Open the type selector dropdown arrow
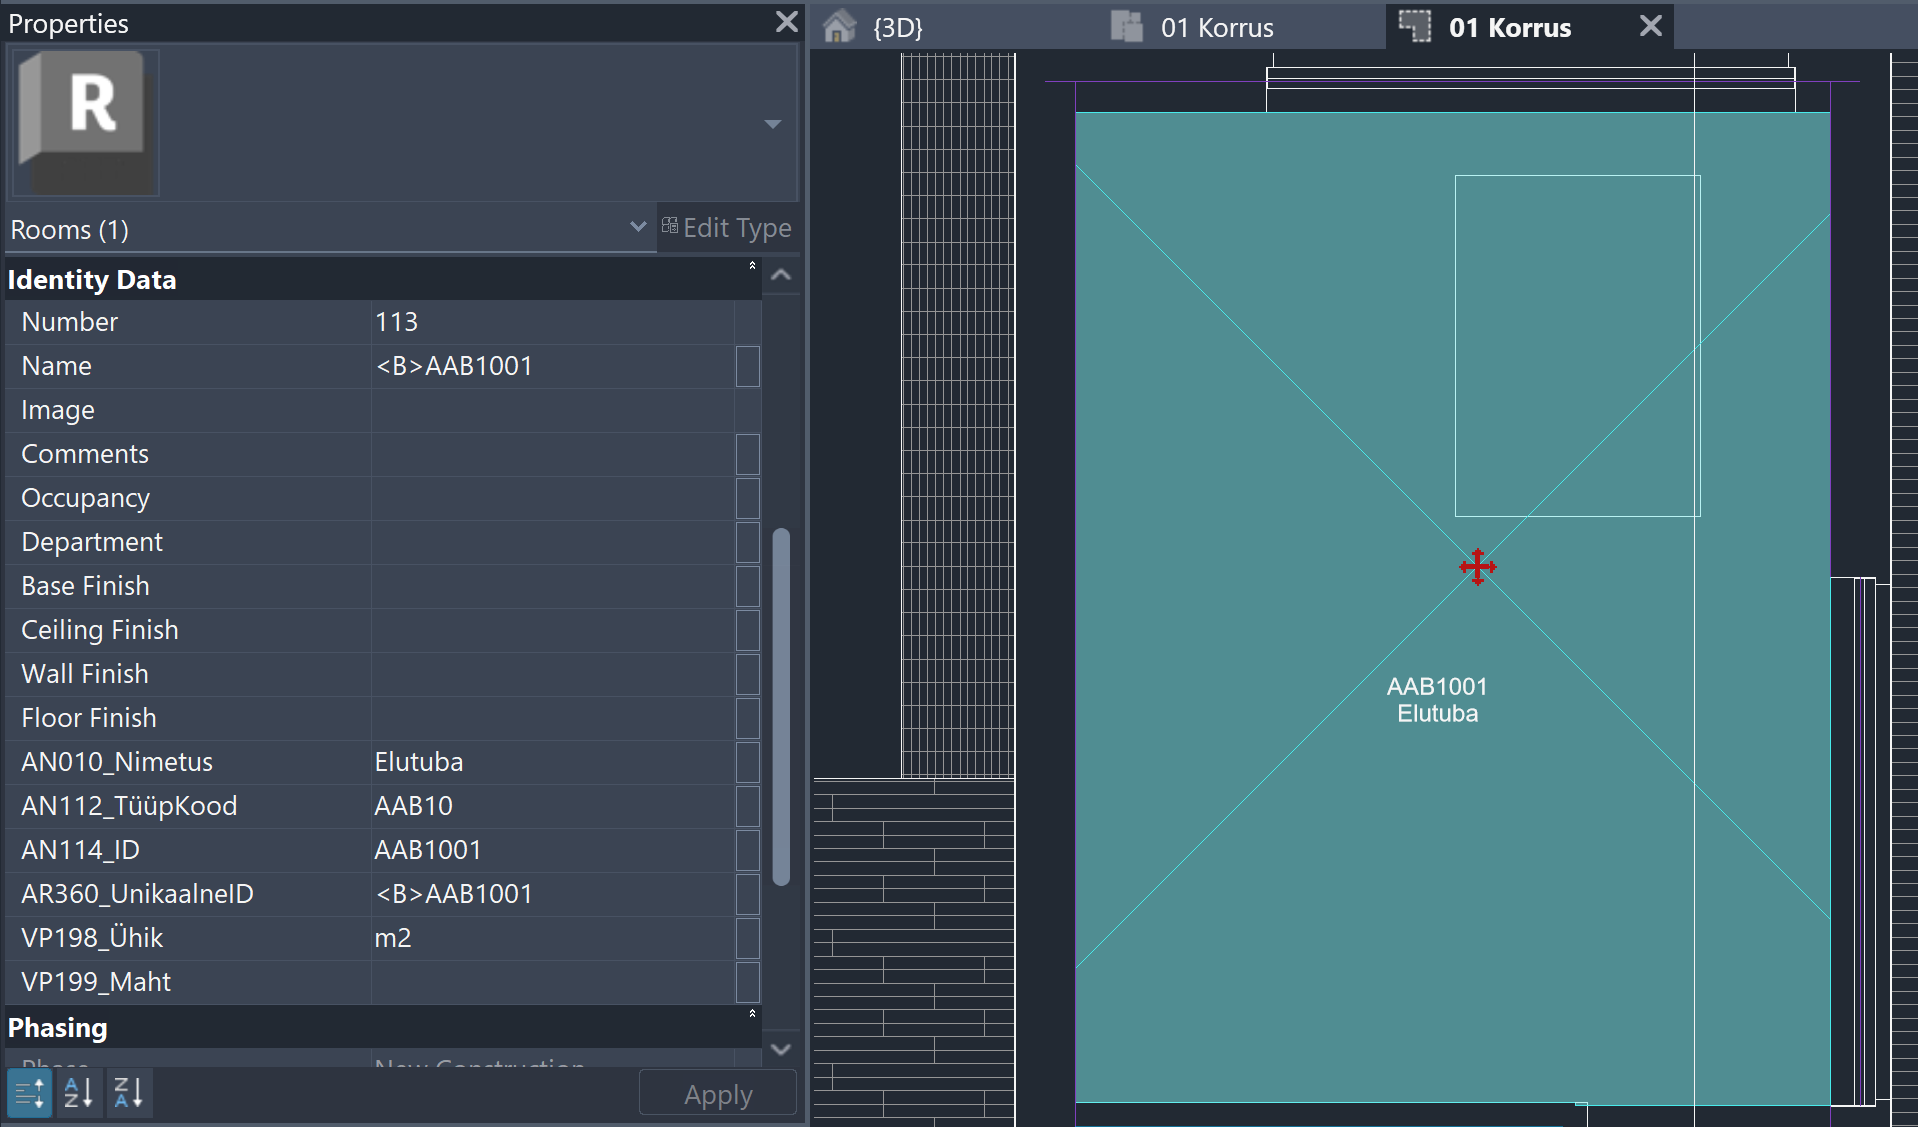 pyautogui.click(x=772, y=124)
